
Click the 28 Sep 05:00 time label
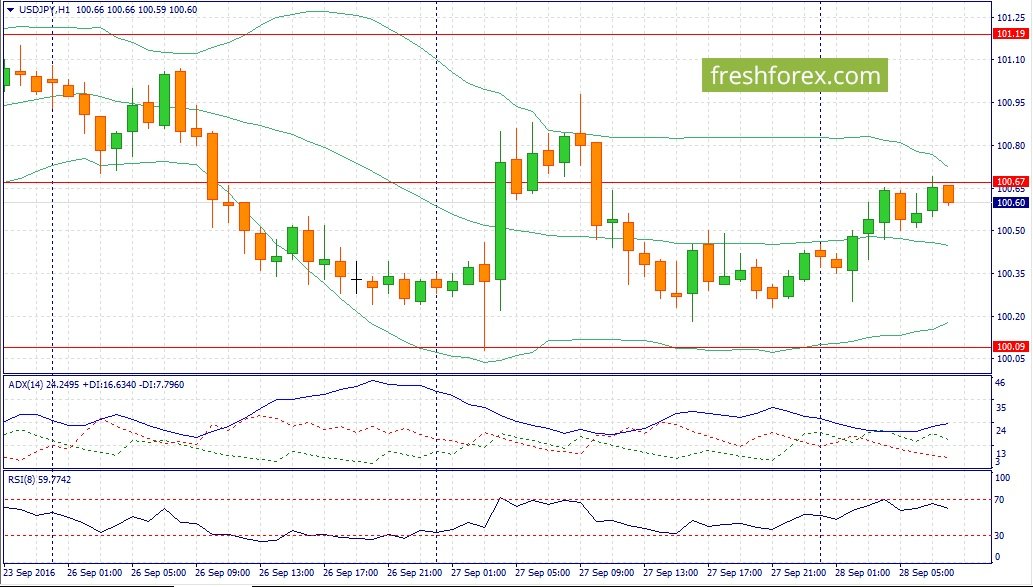click(x=926, y=573)
